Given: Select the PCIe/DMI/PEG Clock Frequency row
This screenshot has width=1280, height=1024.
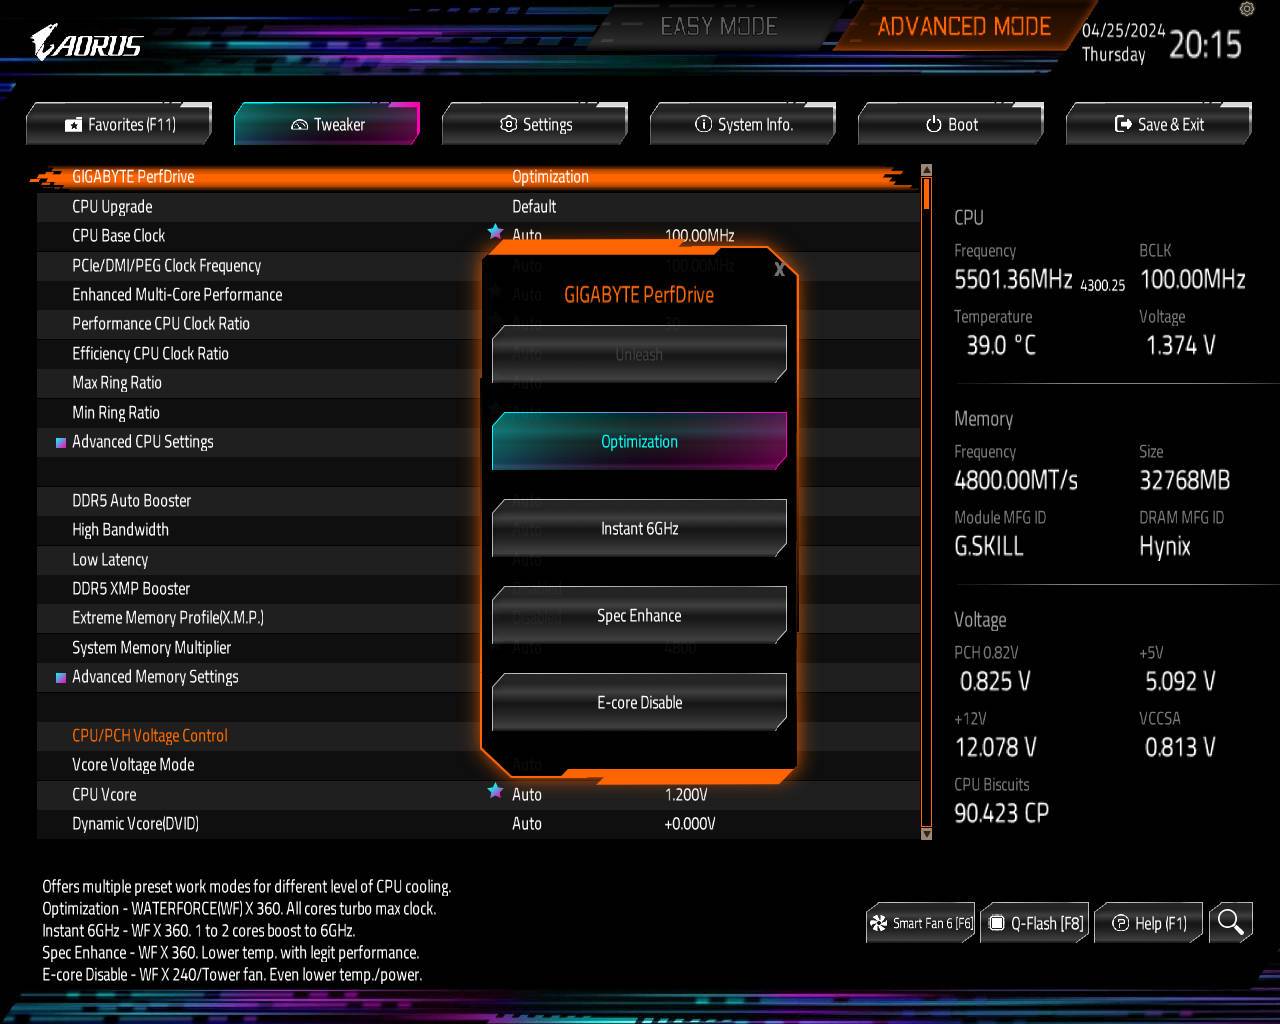Looking at the screenshot, I should (478, 265).
